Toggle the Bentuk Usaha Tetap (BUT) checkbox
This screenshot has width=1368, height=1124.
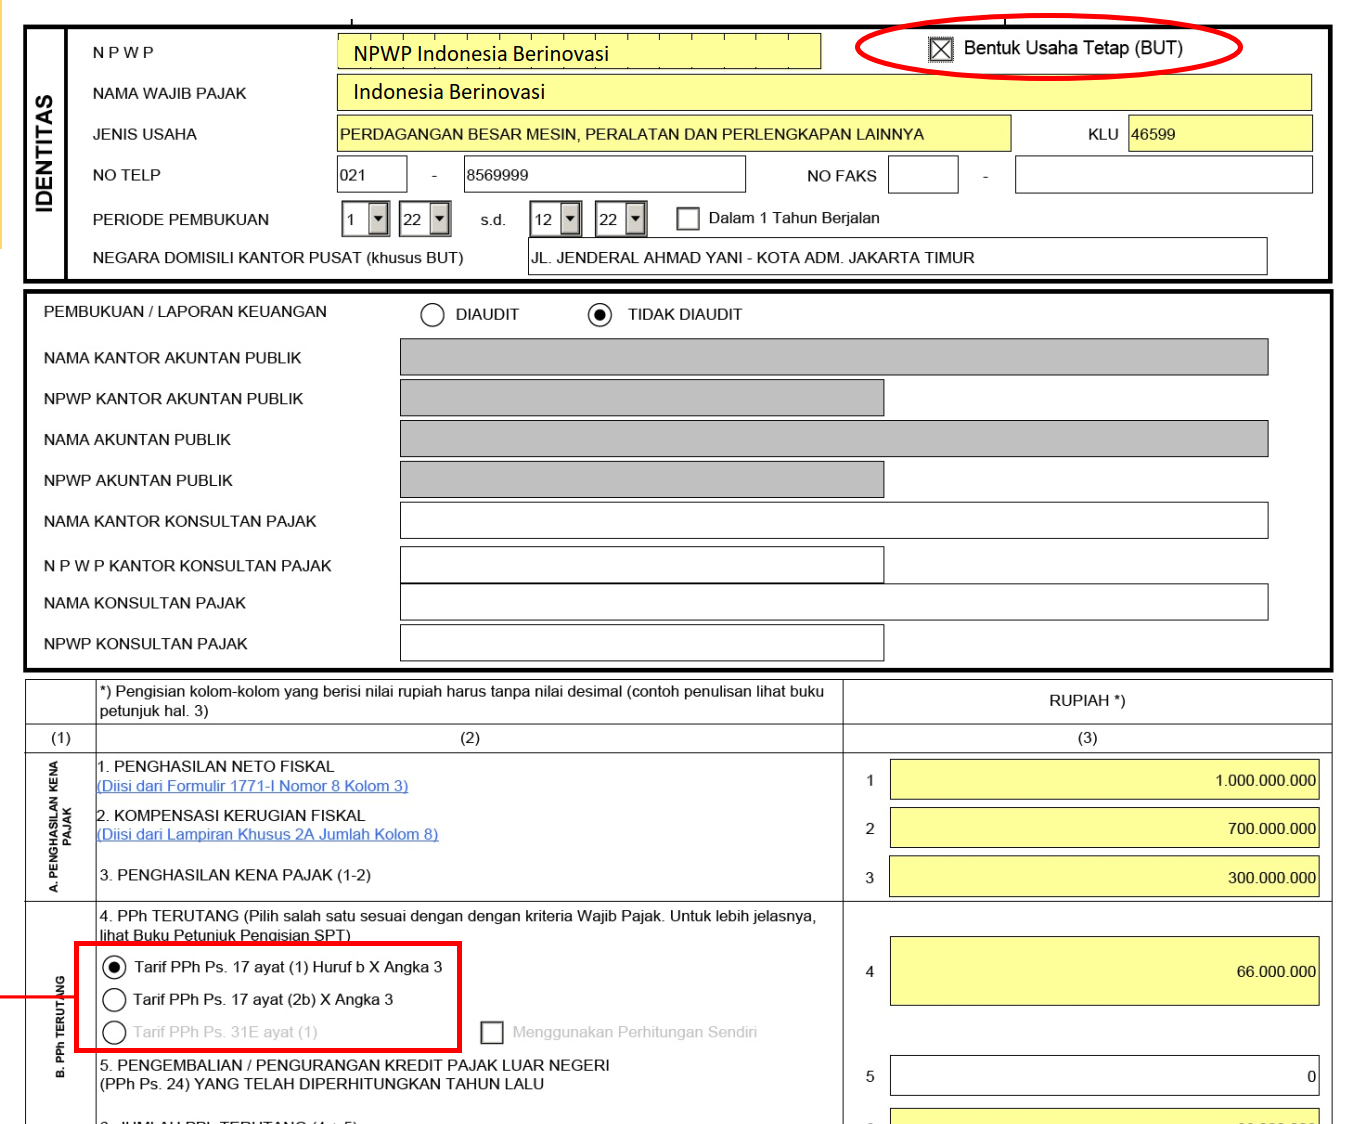coord(941,49)
